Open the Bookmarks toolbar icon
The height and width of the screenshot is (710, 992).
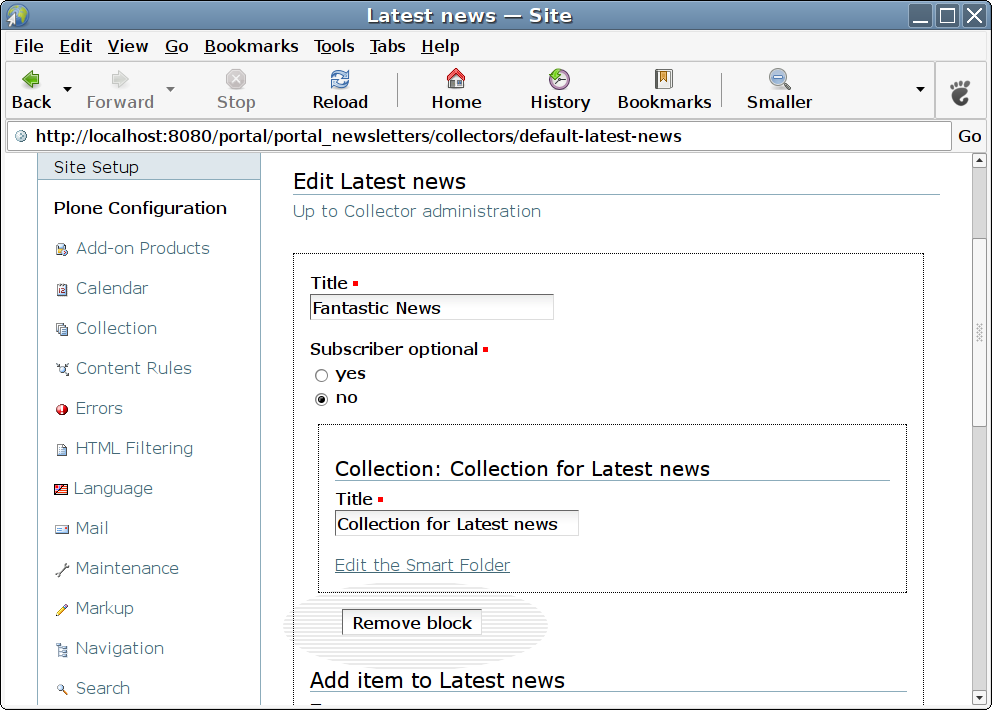[664, 80]
